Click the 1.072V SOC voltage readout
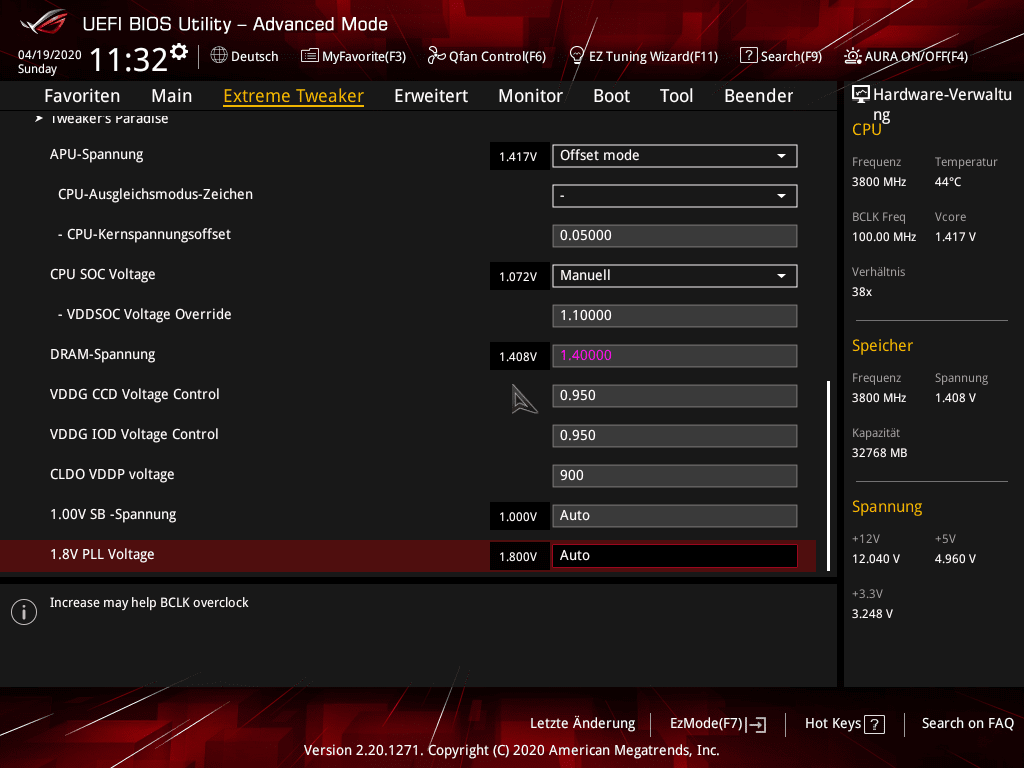 coord(519,276)
